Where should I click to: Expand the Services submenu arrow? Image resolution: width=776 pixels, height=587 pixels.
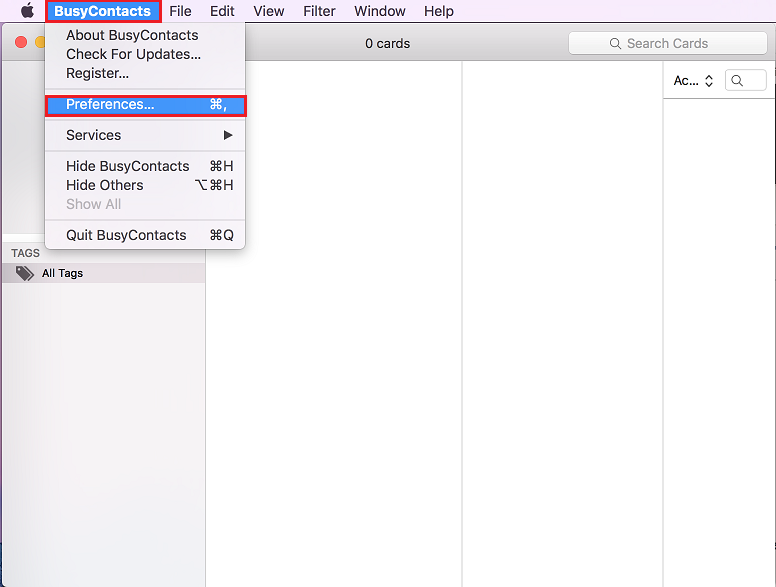(x=228, y=135)
